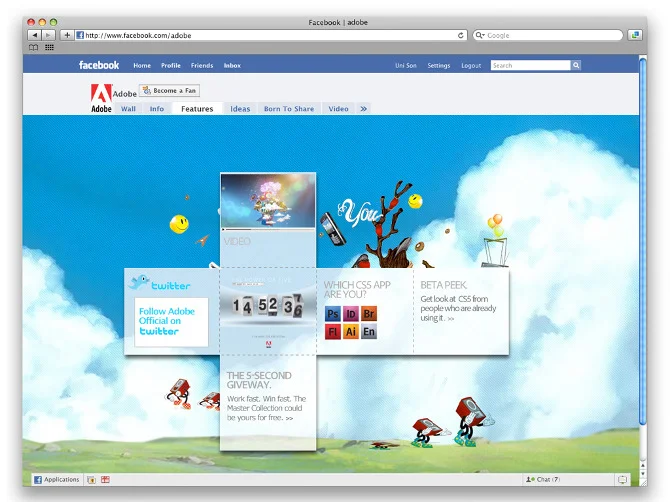Image resolution: width=670 pixels, height=502 pixels.
Task: Click the vertical page scrollbar
Action: click(x=643, y=241)
